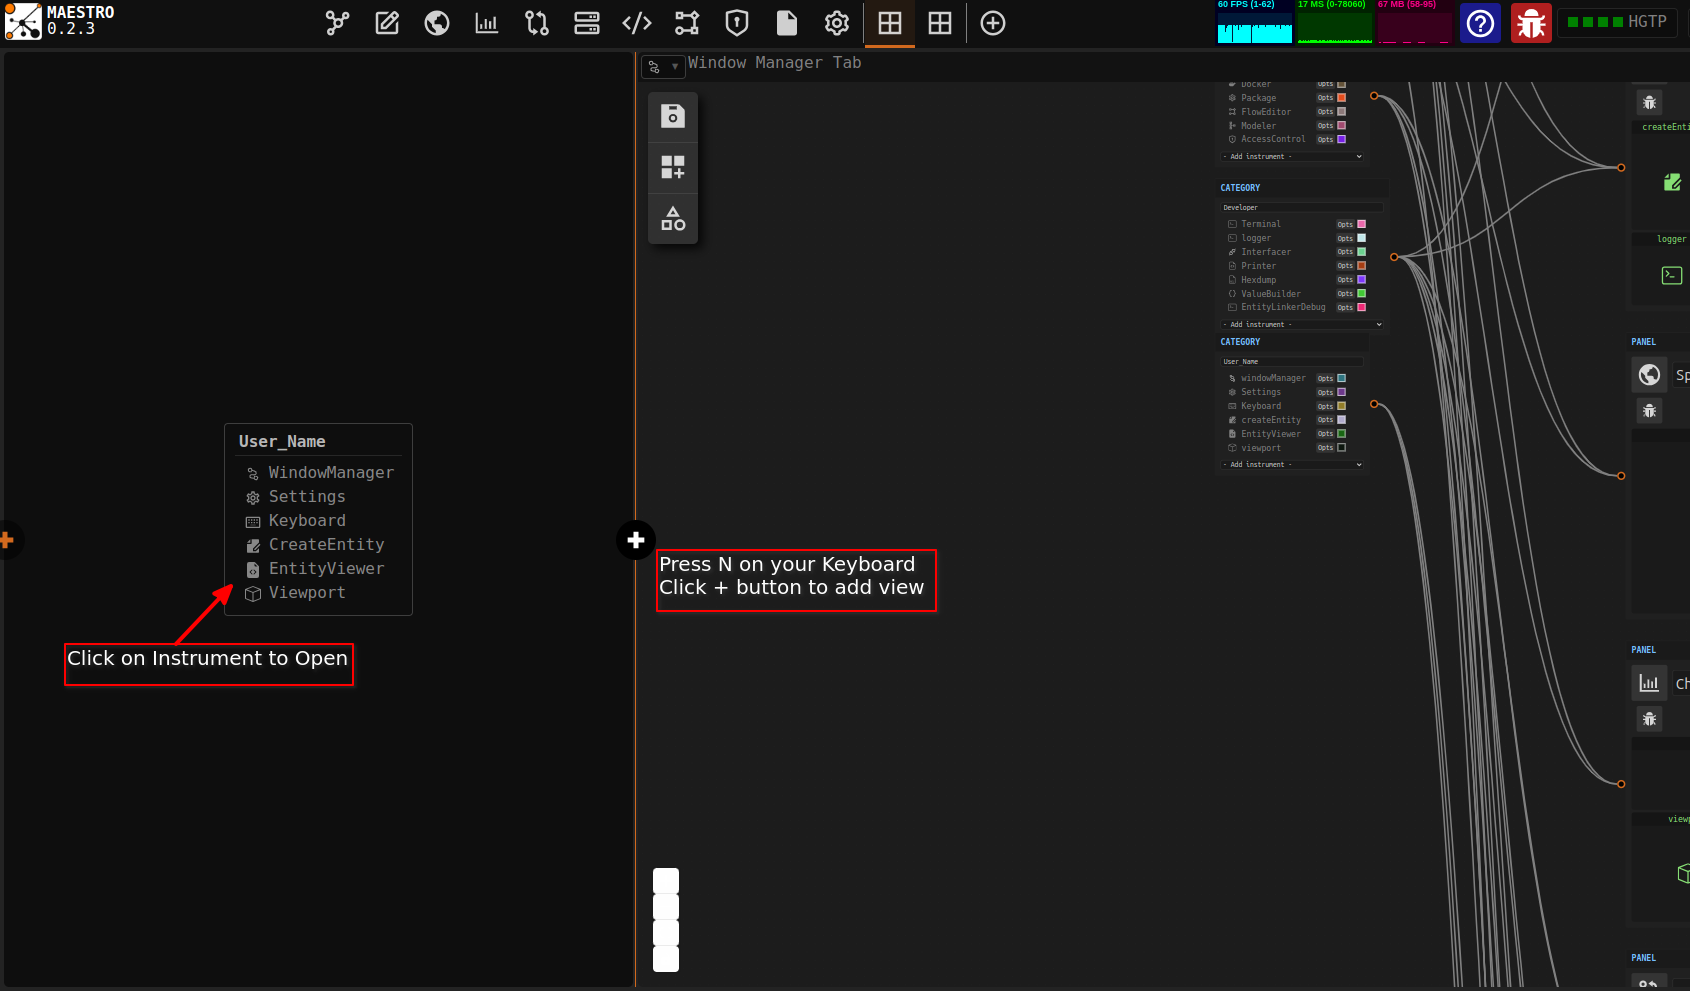Click the MAESTRO logo
Viewport: 1690px width, 991px height.
point(24,22)
